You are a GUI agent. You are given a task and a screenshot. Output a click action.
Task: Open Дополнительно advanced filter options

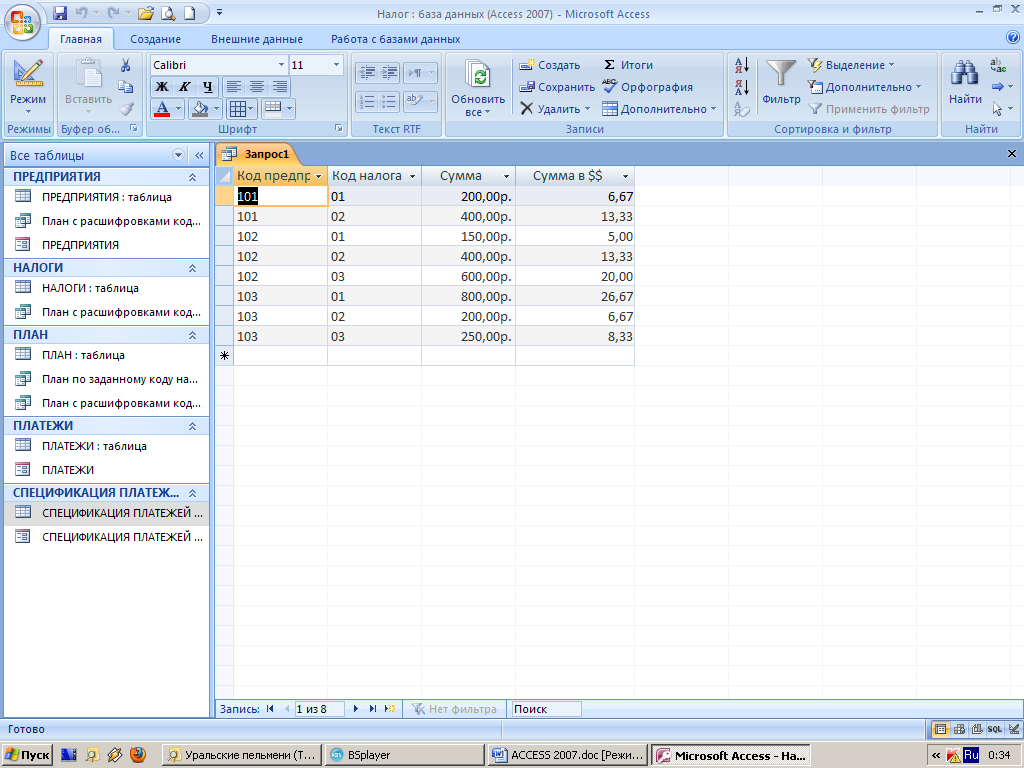coord(865,87)
